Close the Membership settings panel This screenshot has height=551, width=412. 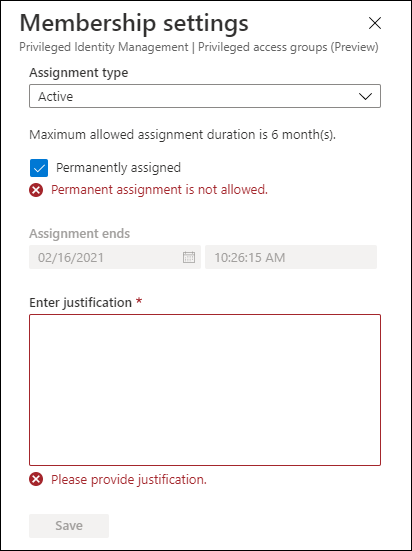pos(375,23)
